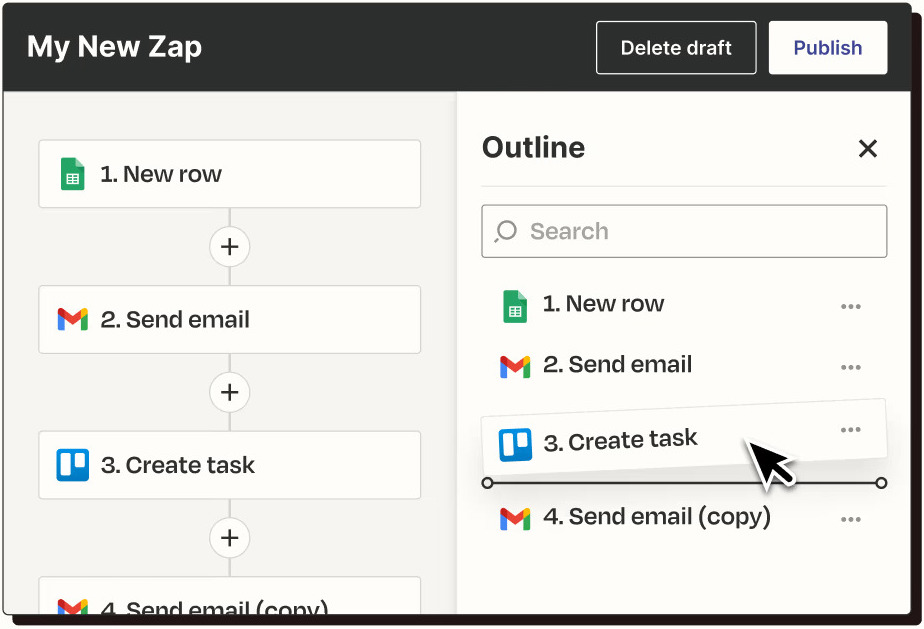Open the '2. Send email' step card

(230, 320)
